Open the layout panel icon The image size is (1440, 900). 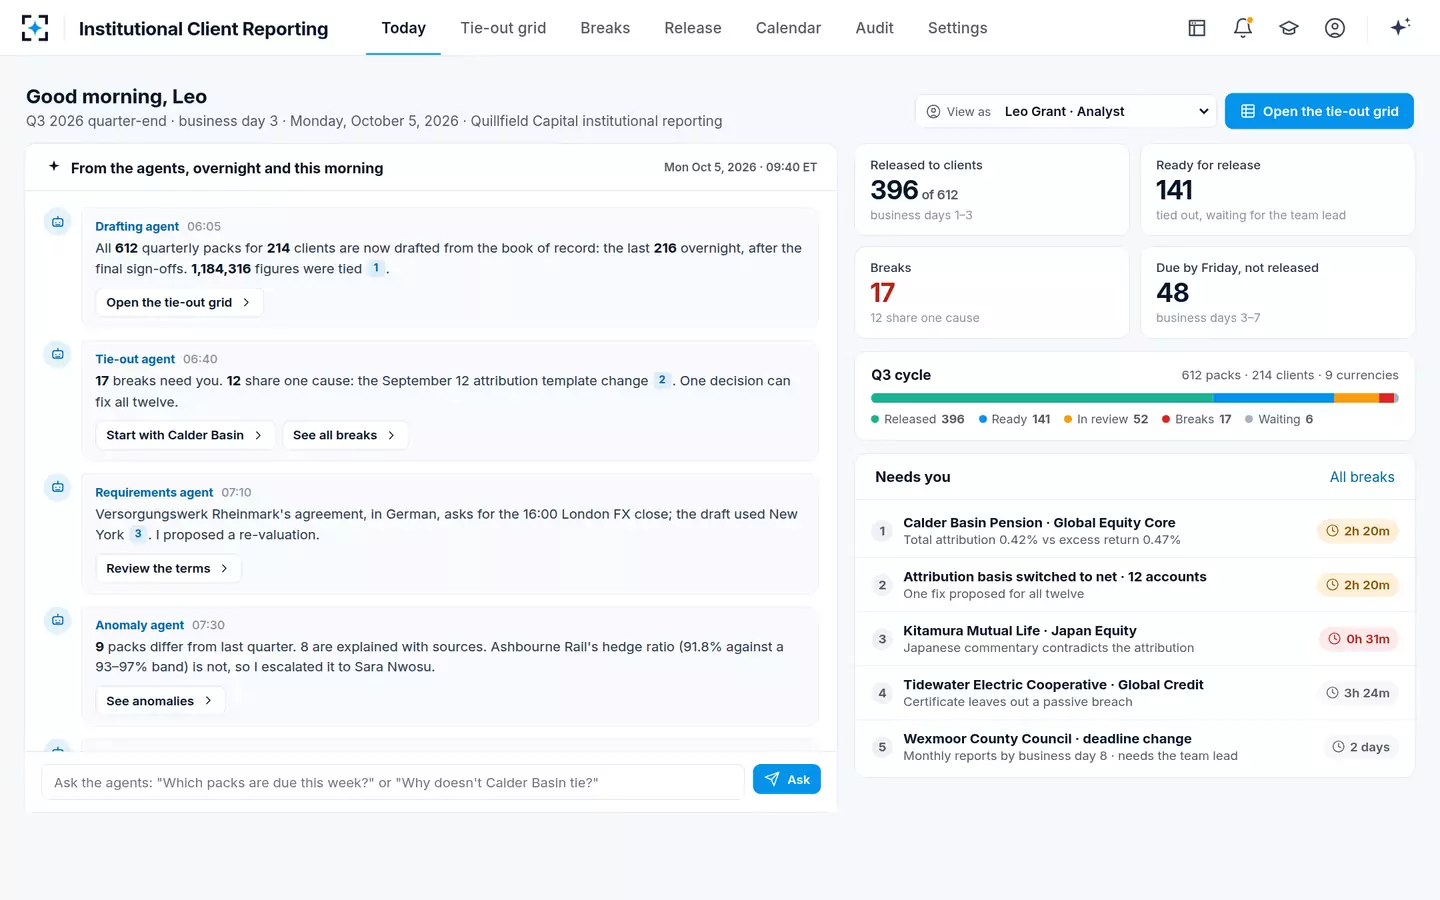[1196, 28]
